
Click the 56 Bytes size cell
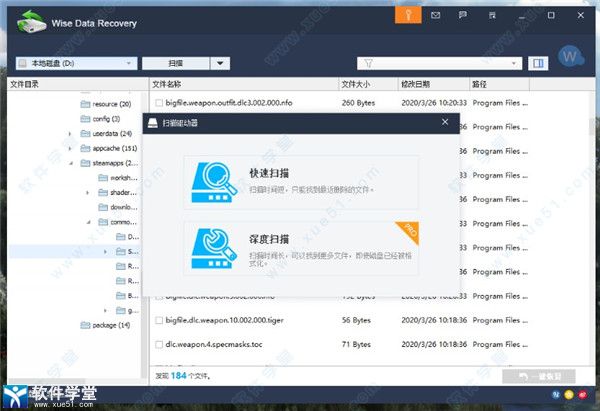pos(356,320)
